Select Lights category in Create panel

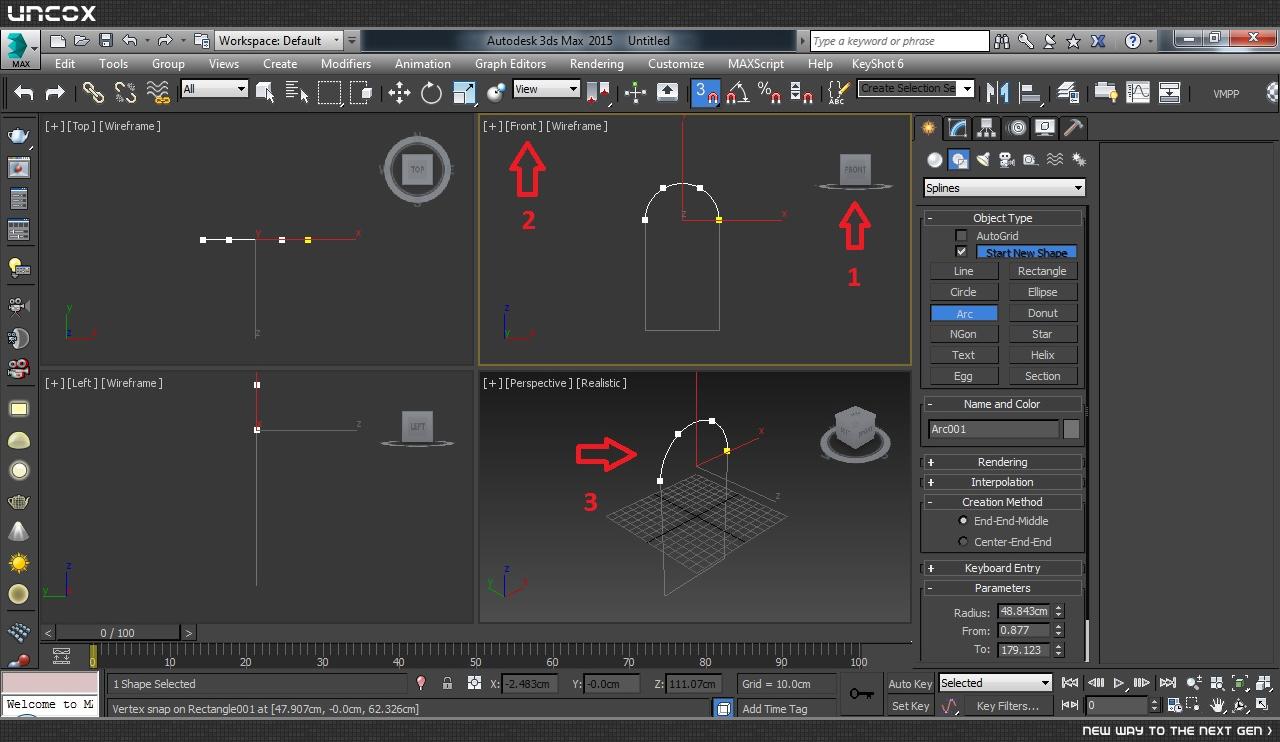click(x=982, y=160)
